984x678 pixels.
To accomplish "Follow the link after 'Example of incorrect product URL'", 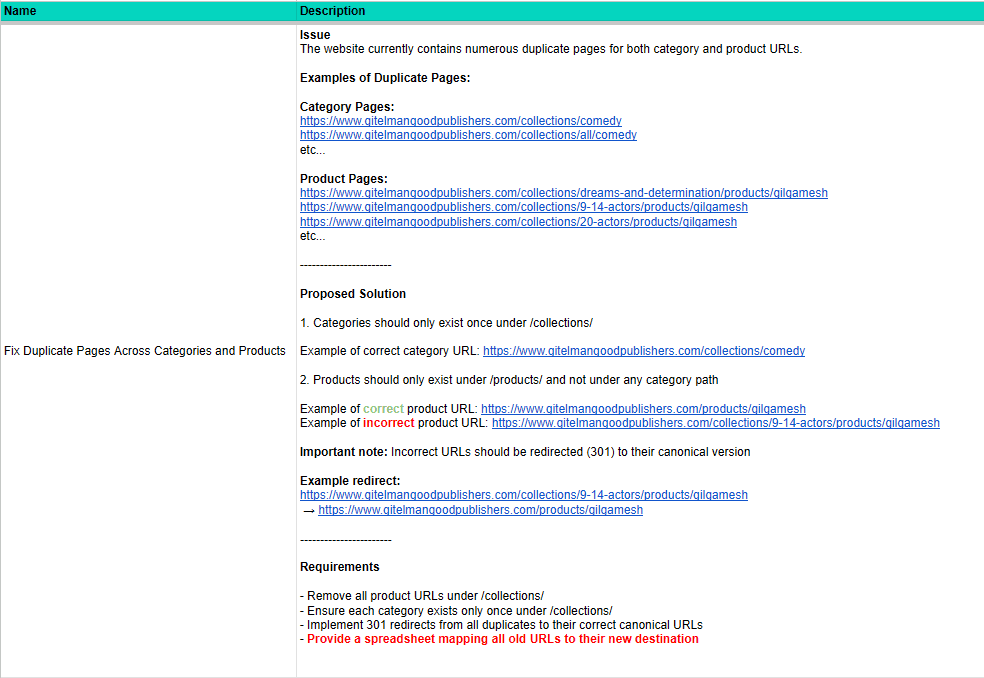I will point(716,423).
